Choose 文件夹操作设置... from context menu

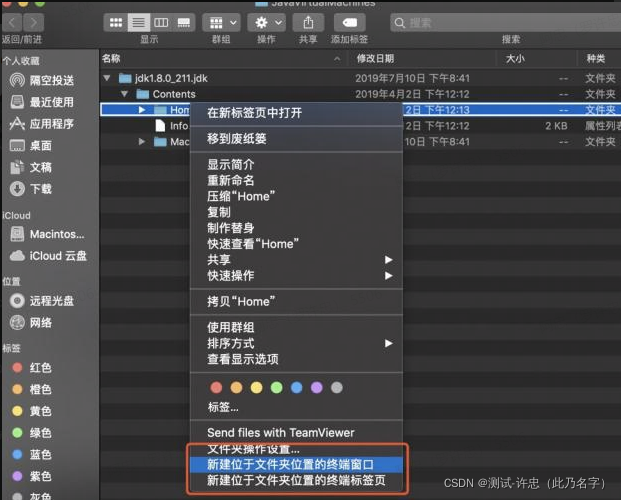tap(296, 449)
